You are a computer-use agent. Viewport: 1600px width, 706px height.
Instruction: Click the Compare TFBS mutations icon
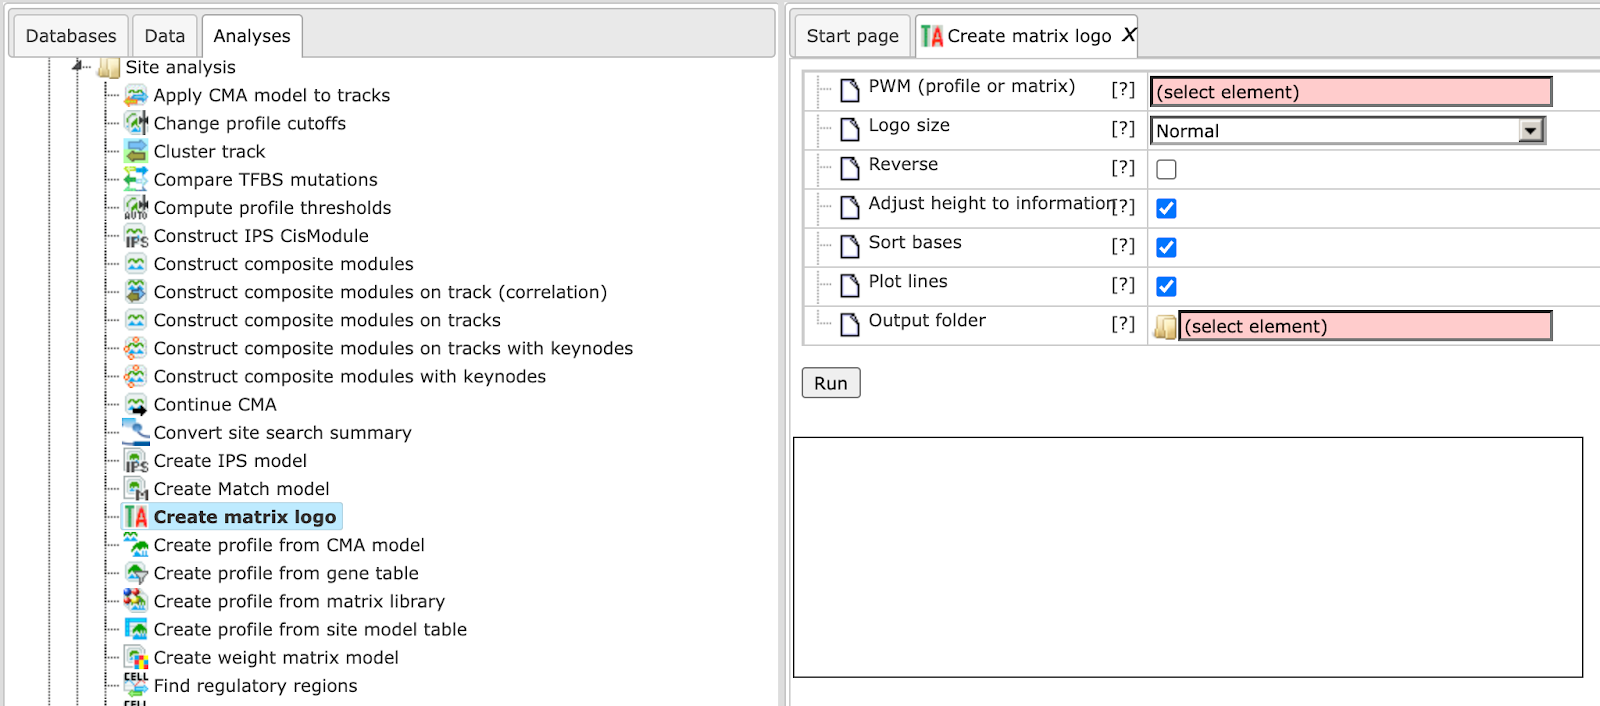click(x=136, y=180)
